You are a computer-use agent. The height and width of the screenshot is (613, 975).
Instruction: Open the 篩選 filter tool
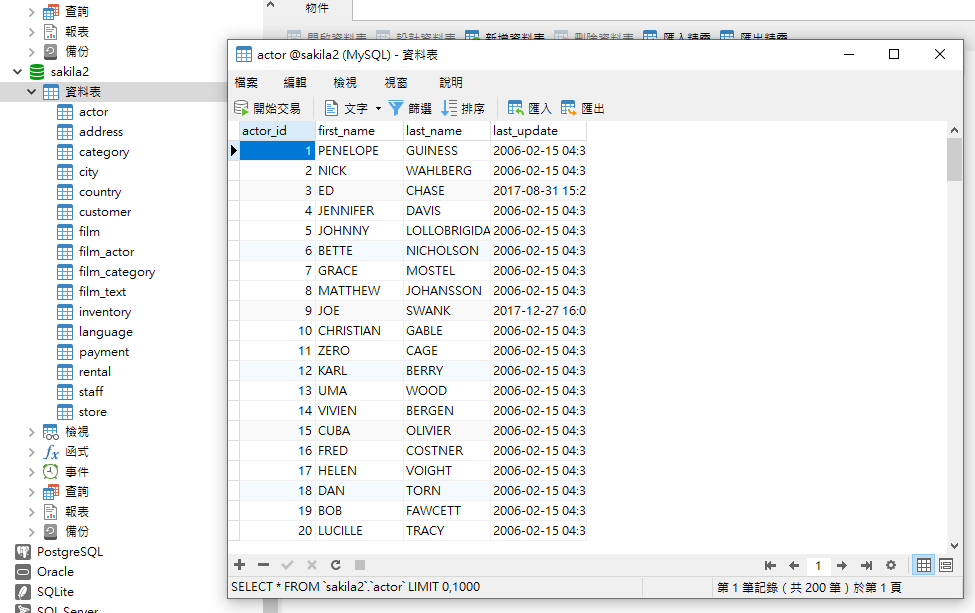pos(396,108)
